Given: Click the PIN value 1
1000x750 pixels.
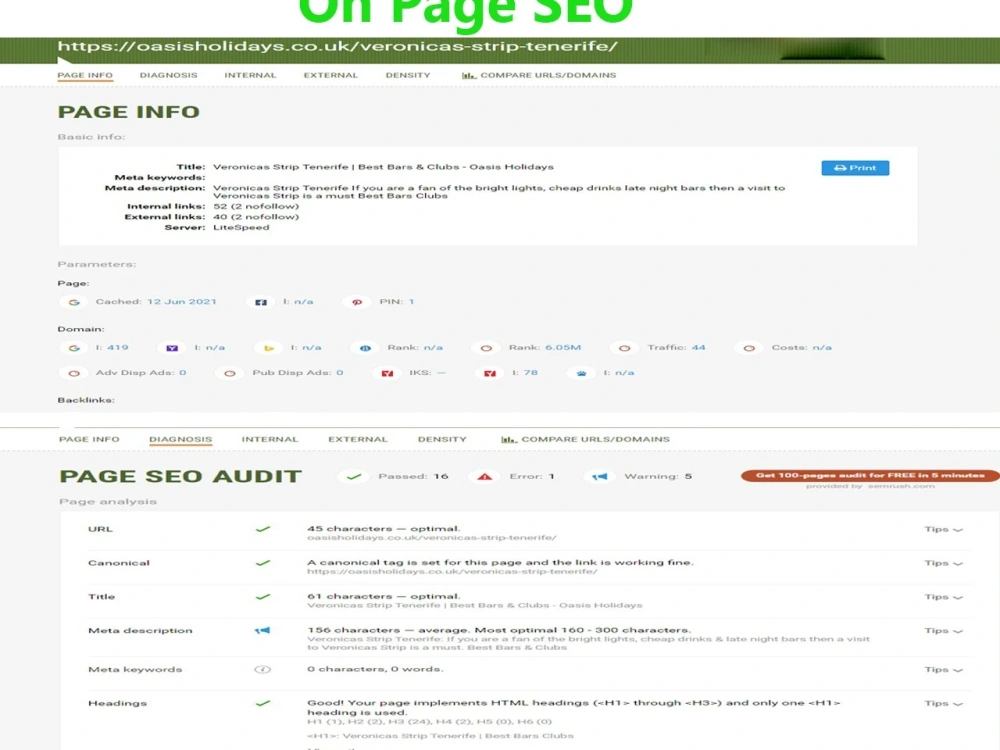Looking at the screenshot, I should (411, 302).
